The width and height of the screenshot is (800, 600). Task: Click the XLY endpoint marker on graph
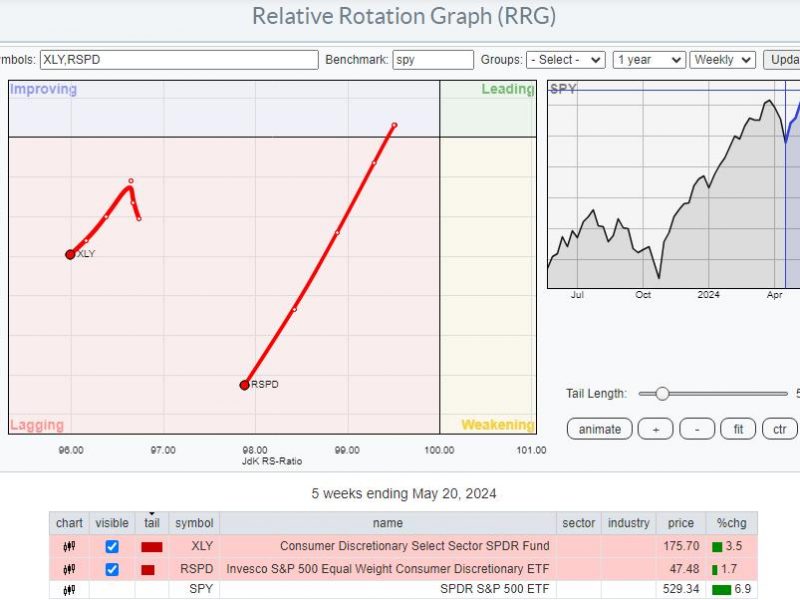click(x=70, y=254)
